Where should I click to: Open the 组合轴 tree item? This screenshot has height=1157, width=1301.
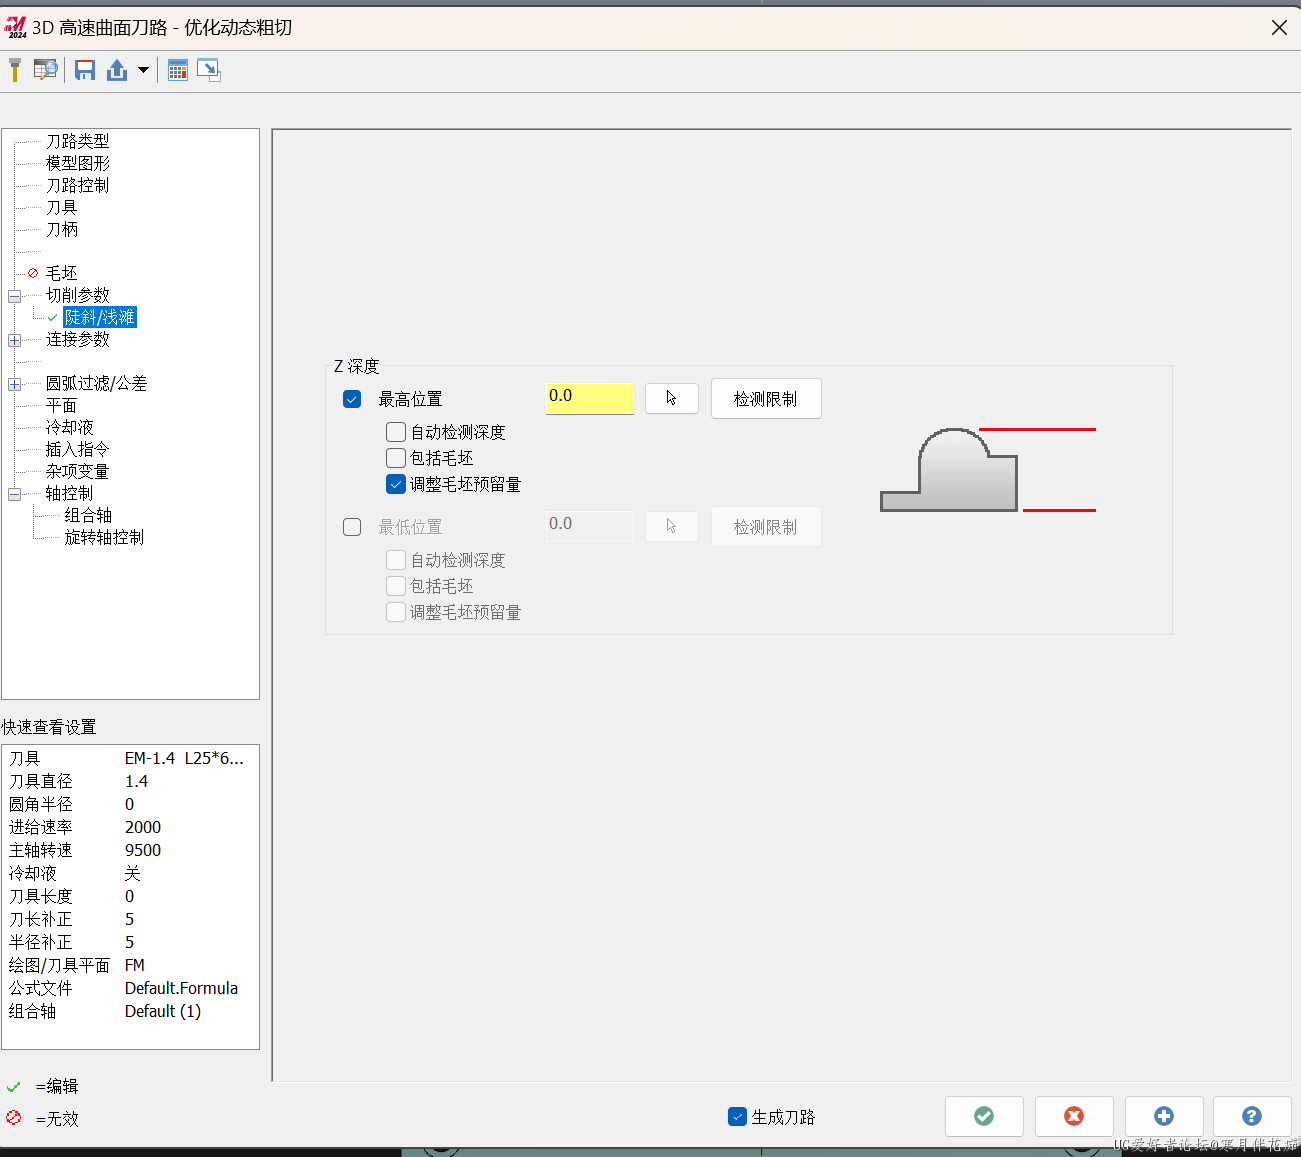click(88, 515)
